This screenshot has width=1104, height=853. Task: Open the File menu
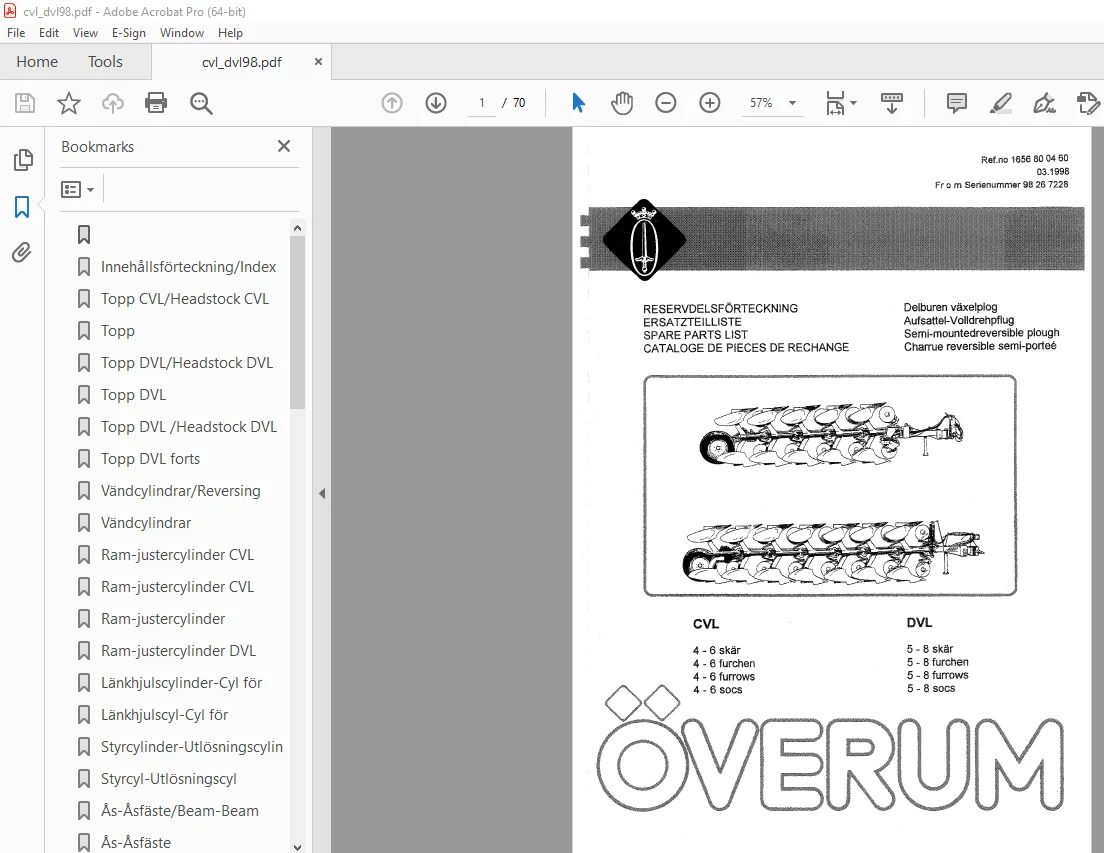pyautogui.click(x=15, y=32)
